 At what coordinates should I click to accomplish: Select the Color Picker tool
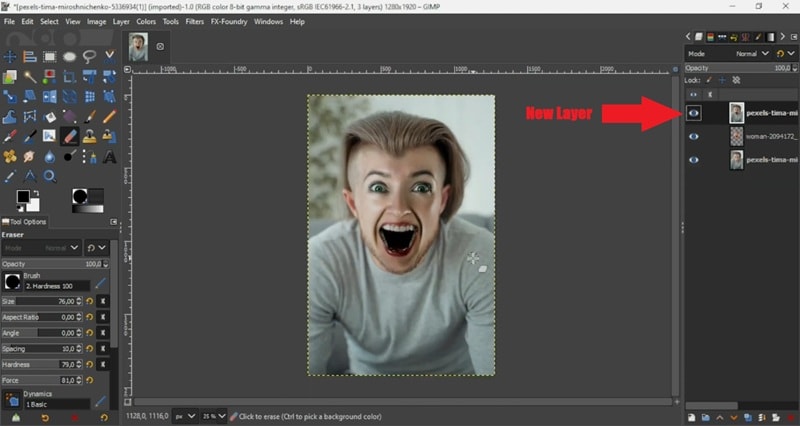point(10,176)
